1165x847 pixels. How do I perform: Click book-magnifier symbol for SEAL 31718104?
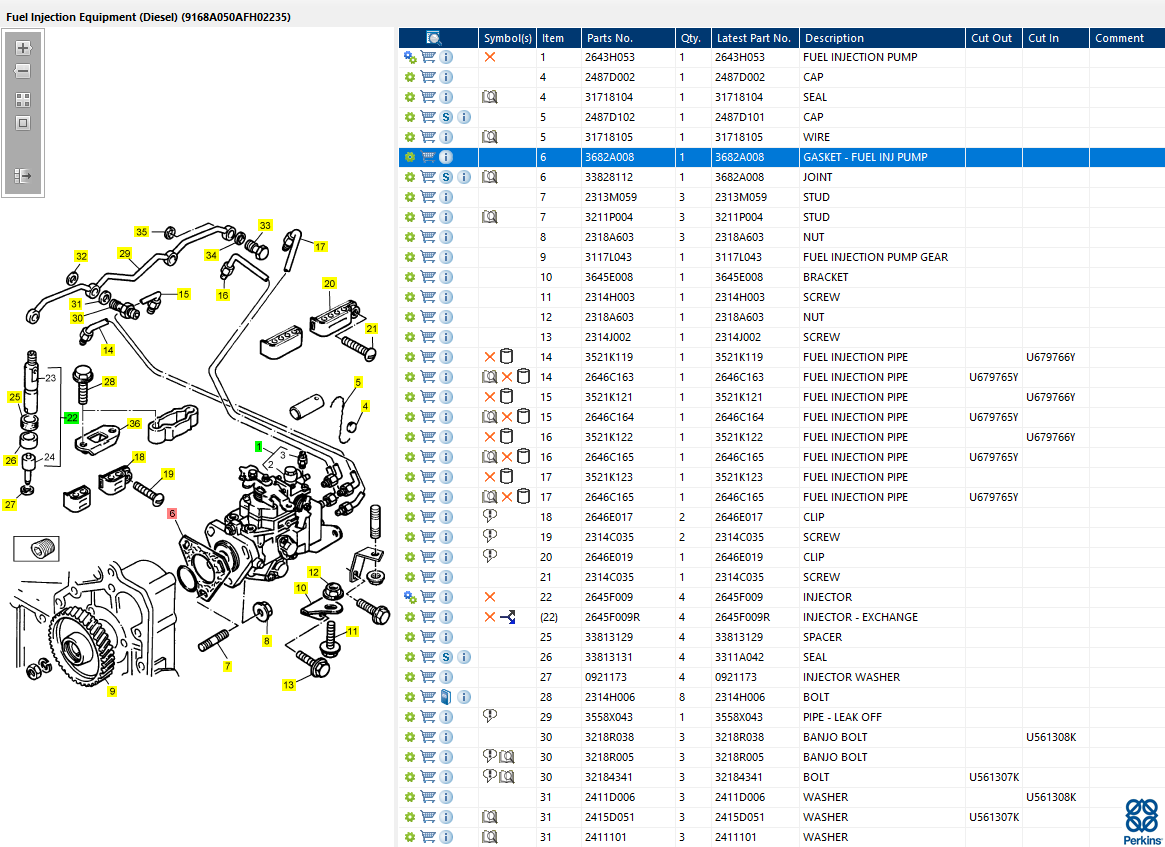tap(490, 97)
